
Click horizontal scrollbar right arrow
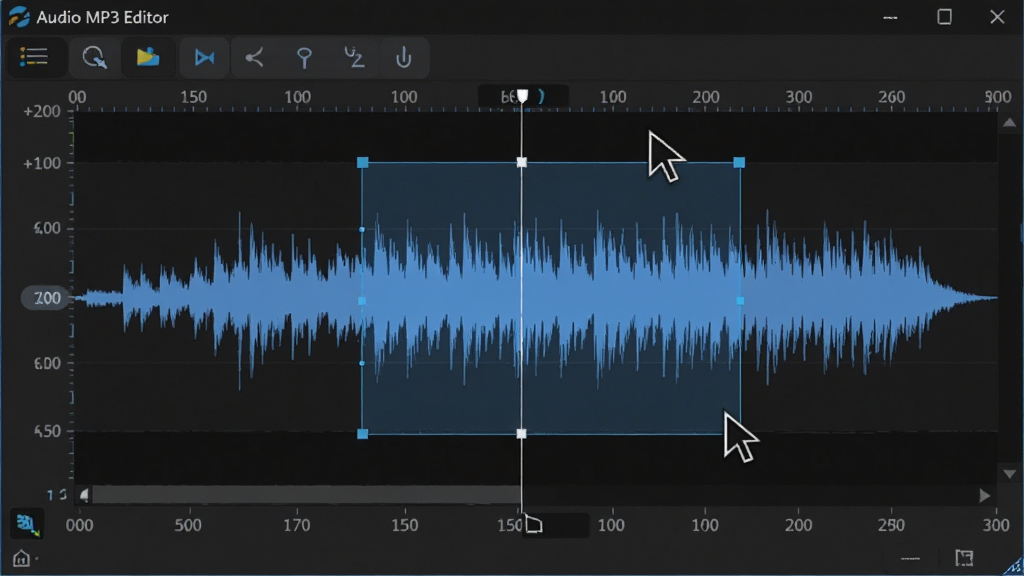click(x=984, y=496)
